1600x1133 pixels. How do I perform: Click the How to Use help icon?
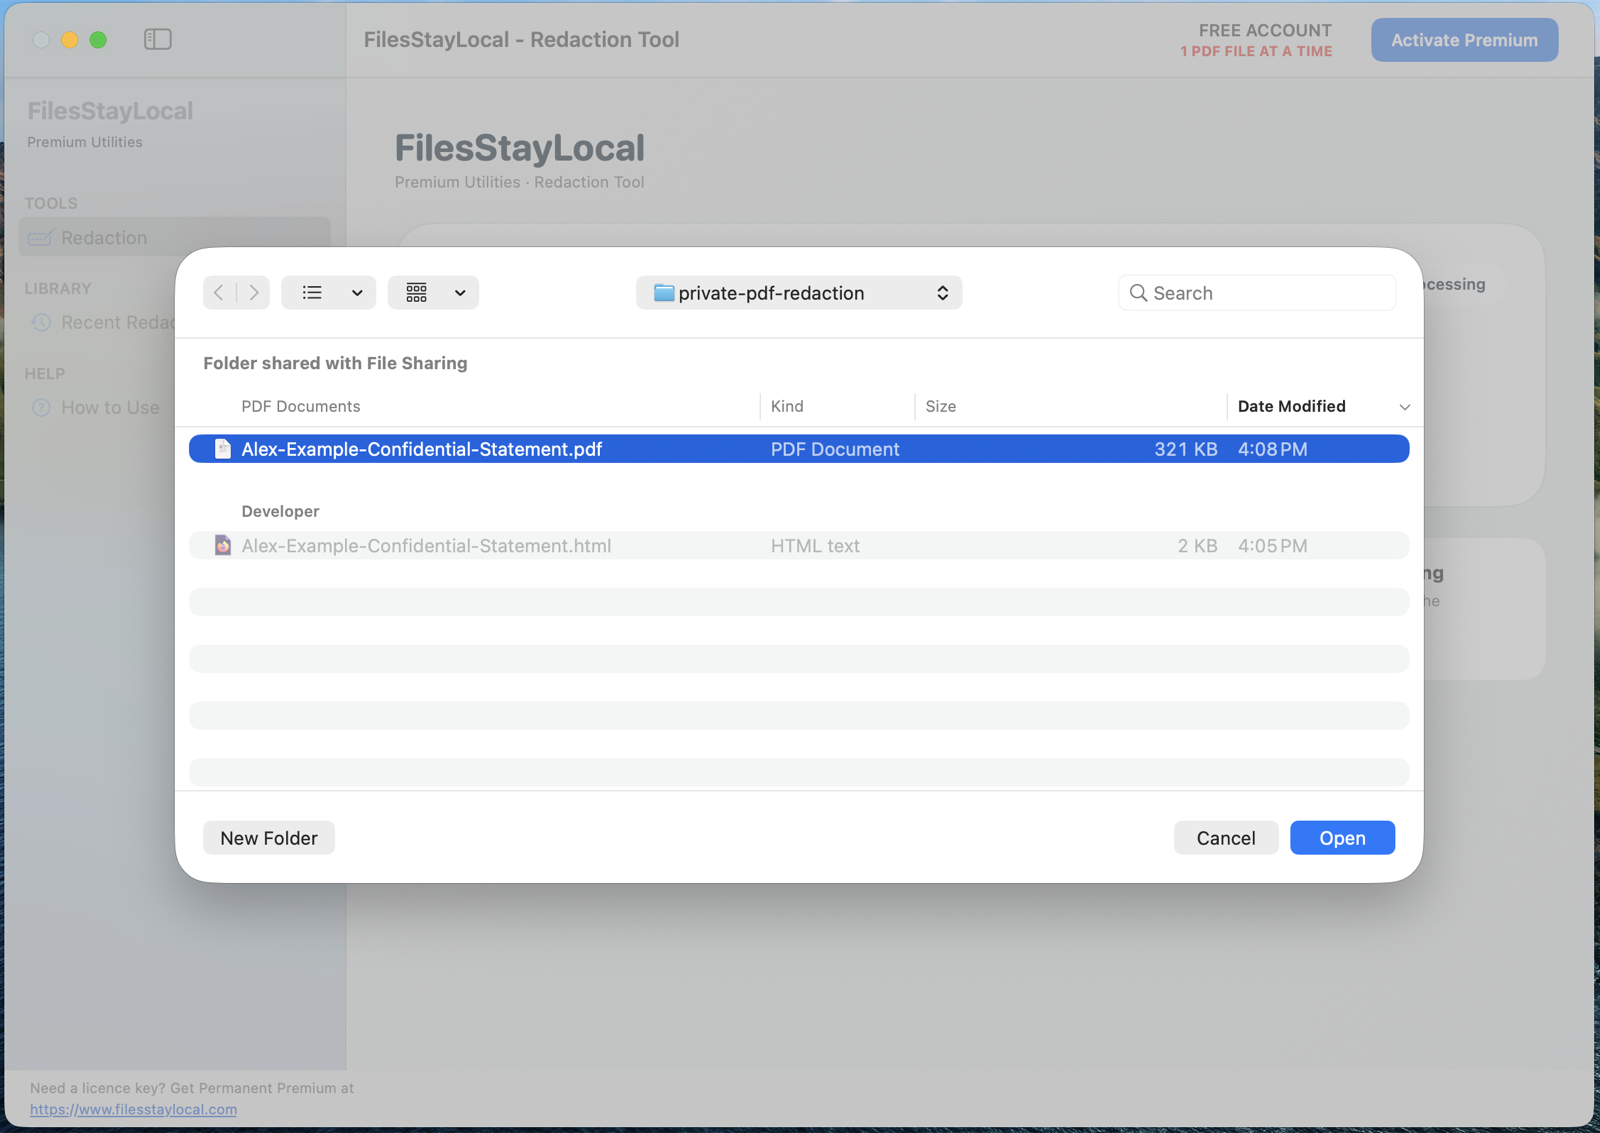tap(41, 407)
